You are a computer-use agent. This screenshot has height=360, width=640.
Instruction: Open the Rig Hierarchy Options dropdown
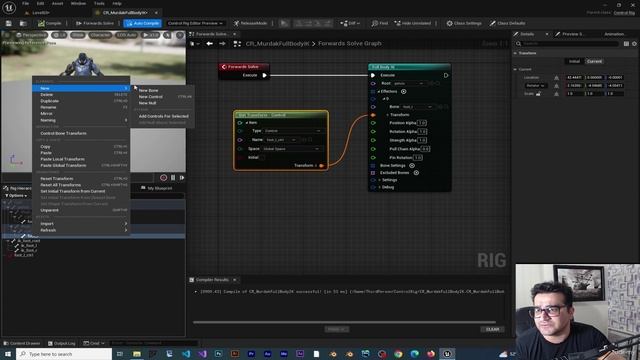(16, 196)
